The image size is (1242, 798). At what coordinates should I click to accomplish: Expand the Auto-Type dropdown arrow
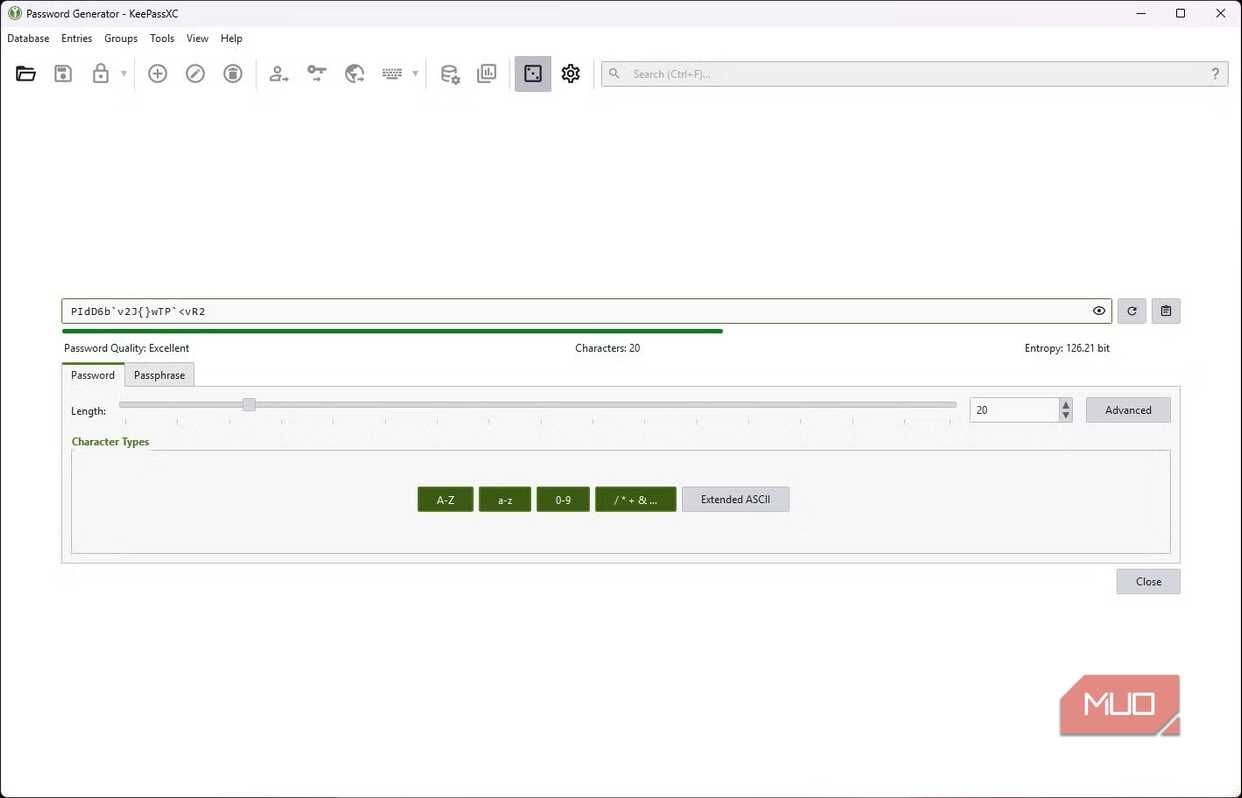415,74
